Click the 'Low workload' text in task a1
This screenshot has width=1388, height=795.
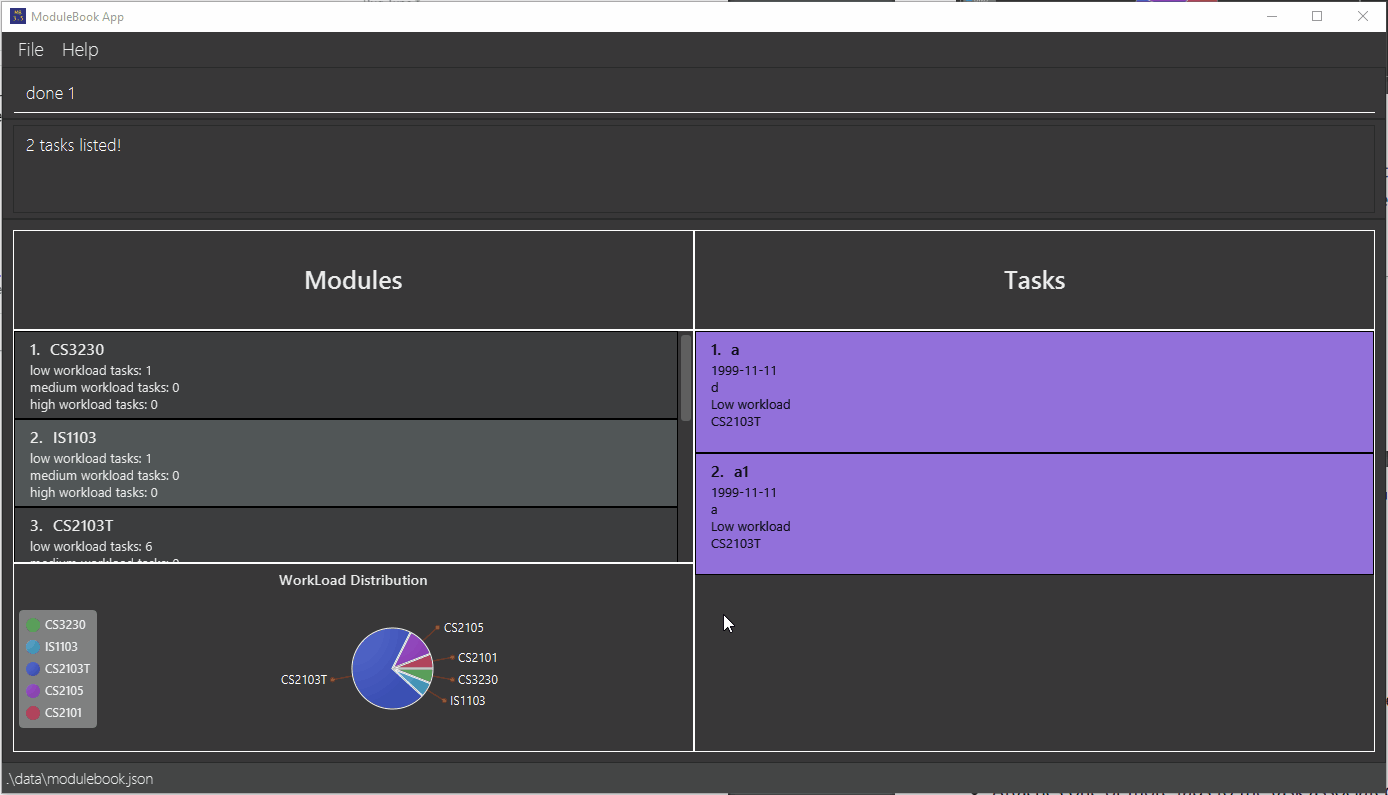[x=751, y=527]
